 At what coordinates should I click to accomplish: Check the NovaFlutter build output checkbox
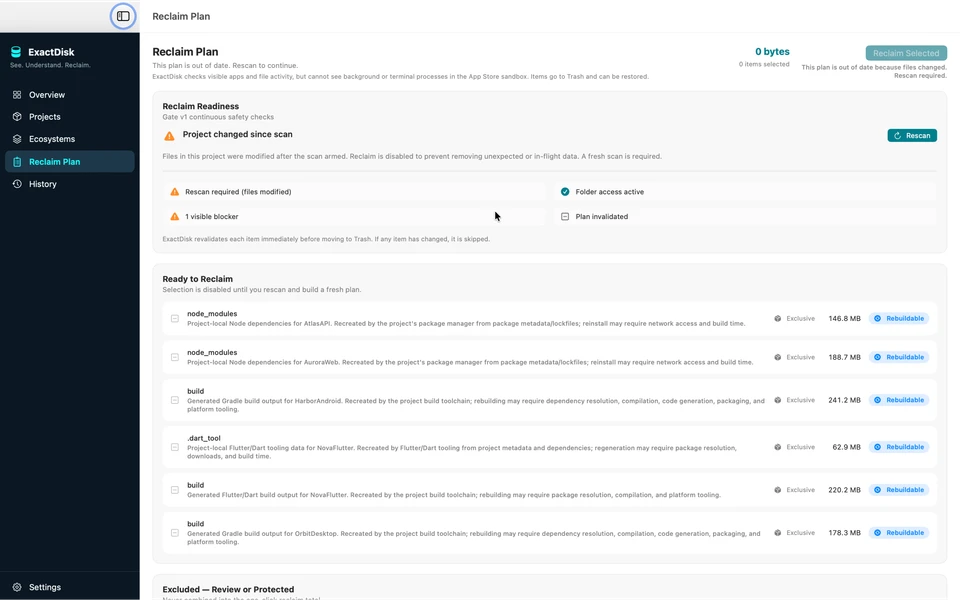(x=174, y=490)
